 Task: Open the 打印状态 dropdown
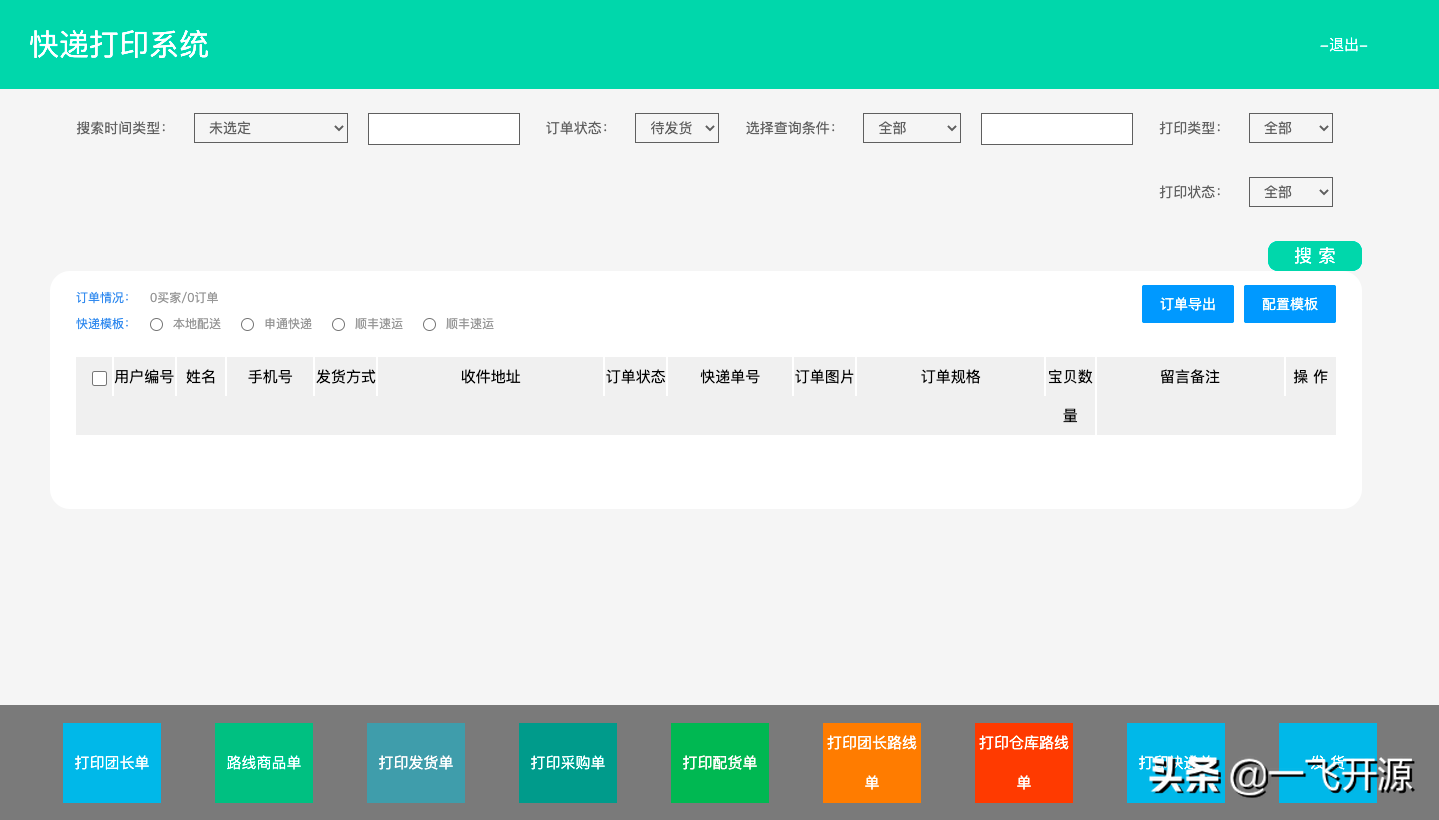click(x=1291, y=192)
